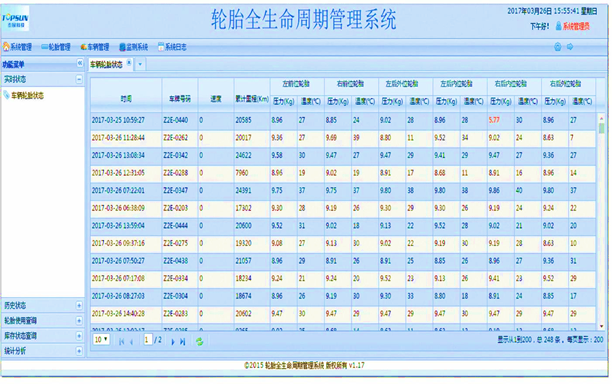
Task: Open the 车辆管理 menu
Action: [95, 47]
